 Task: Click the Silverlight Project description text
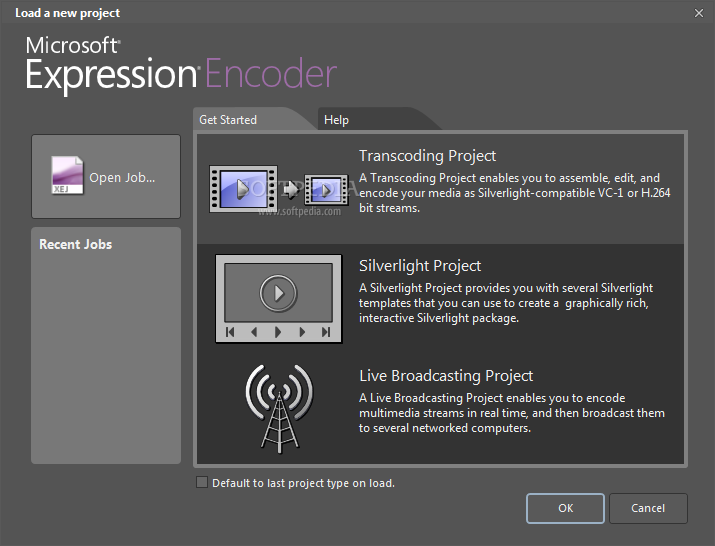click(506, 303)
